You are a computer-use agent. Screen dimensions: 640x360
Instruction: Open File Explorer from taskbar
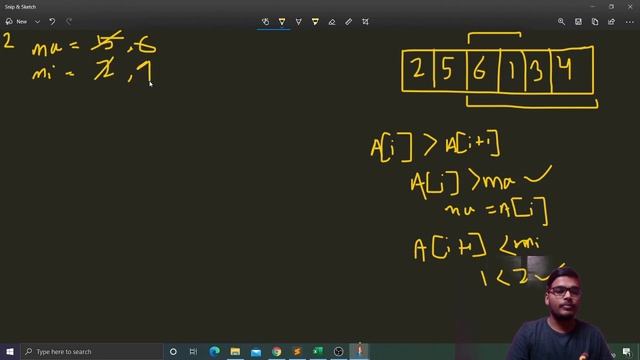[235, 351]
